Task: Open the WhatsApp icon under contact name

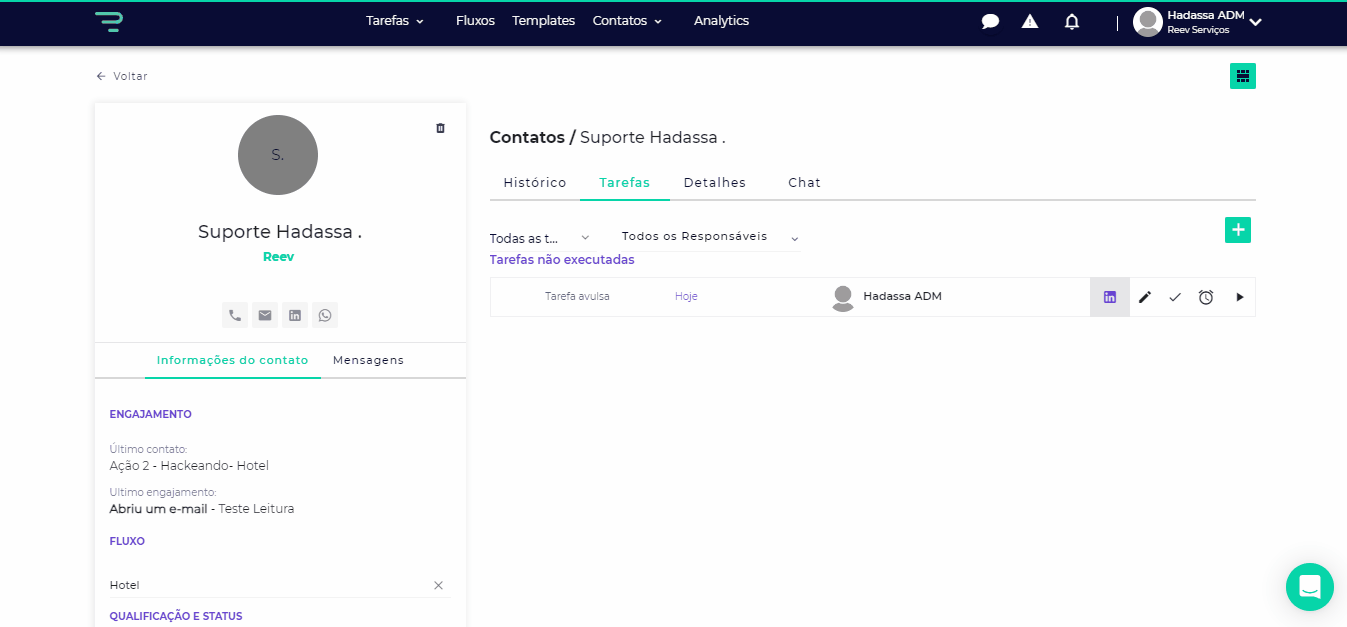Action: [325, 315]
